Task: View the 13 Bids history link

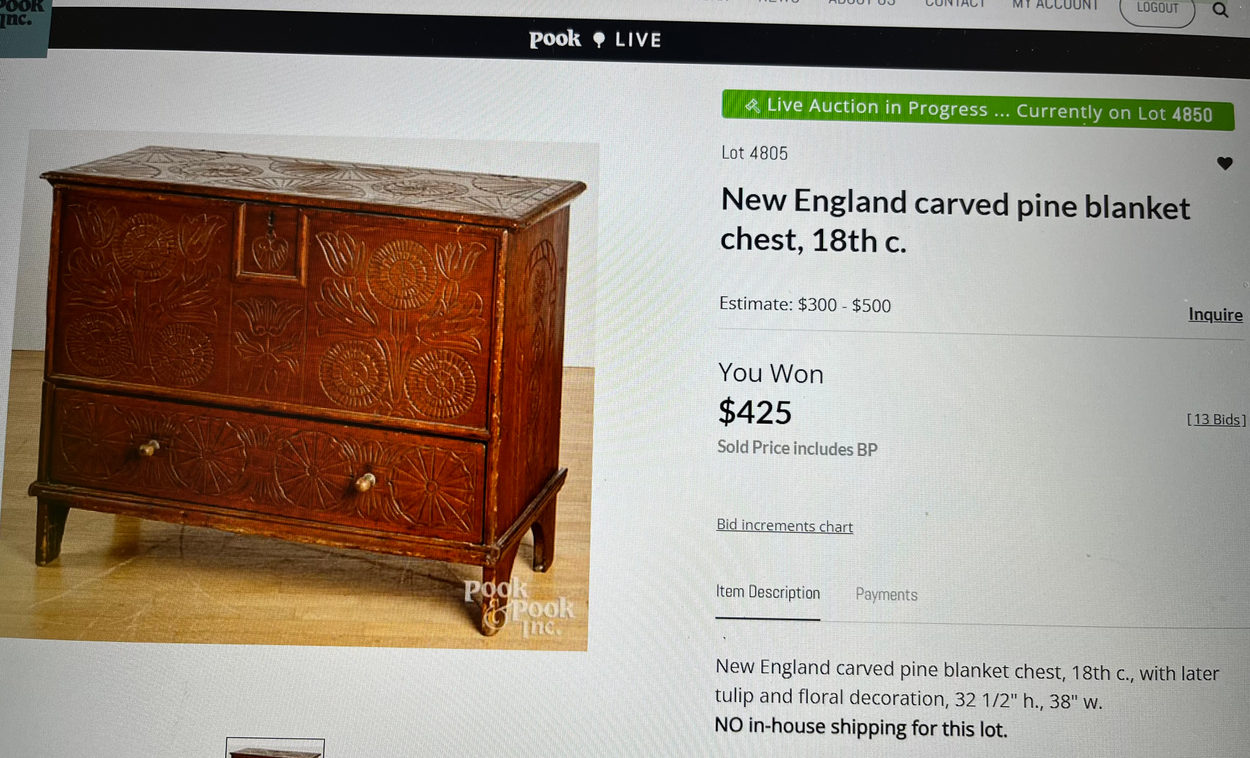Action: (x=1216, y=419)
